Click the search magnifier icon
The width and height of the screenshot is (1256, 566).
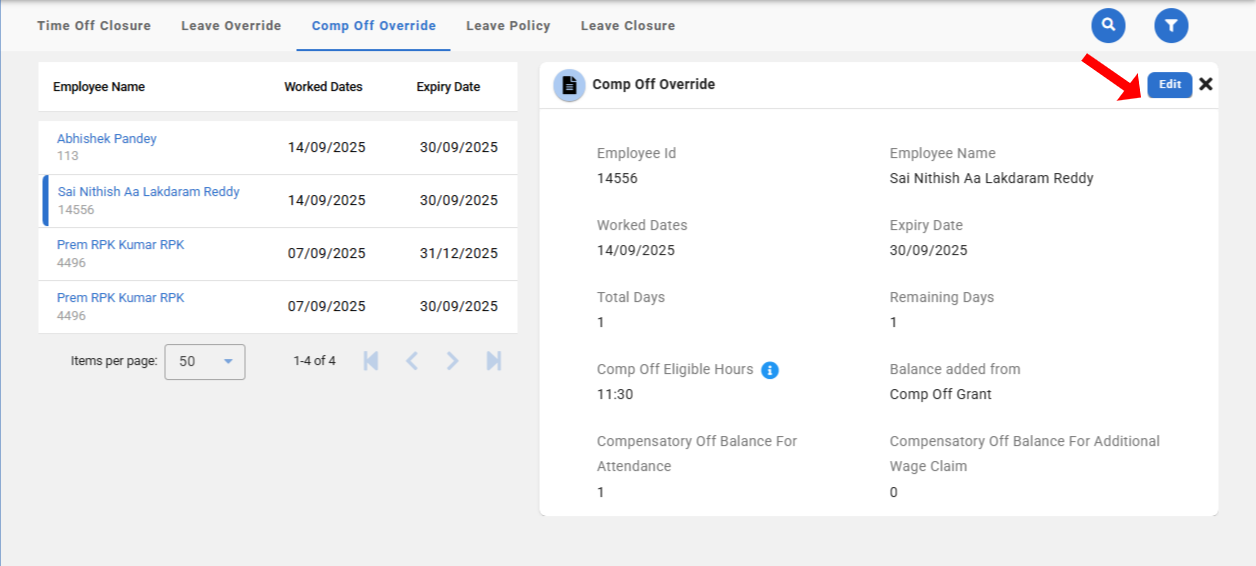pos(1108,25)
